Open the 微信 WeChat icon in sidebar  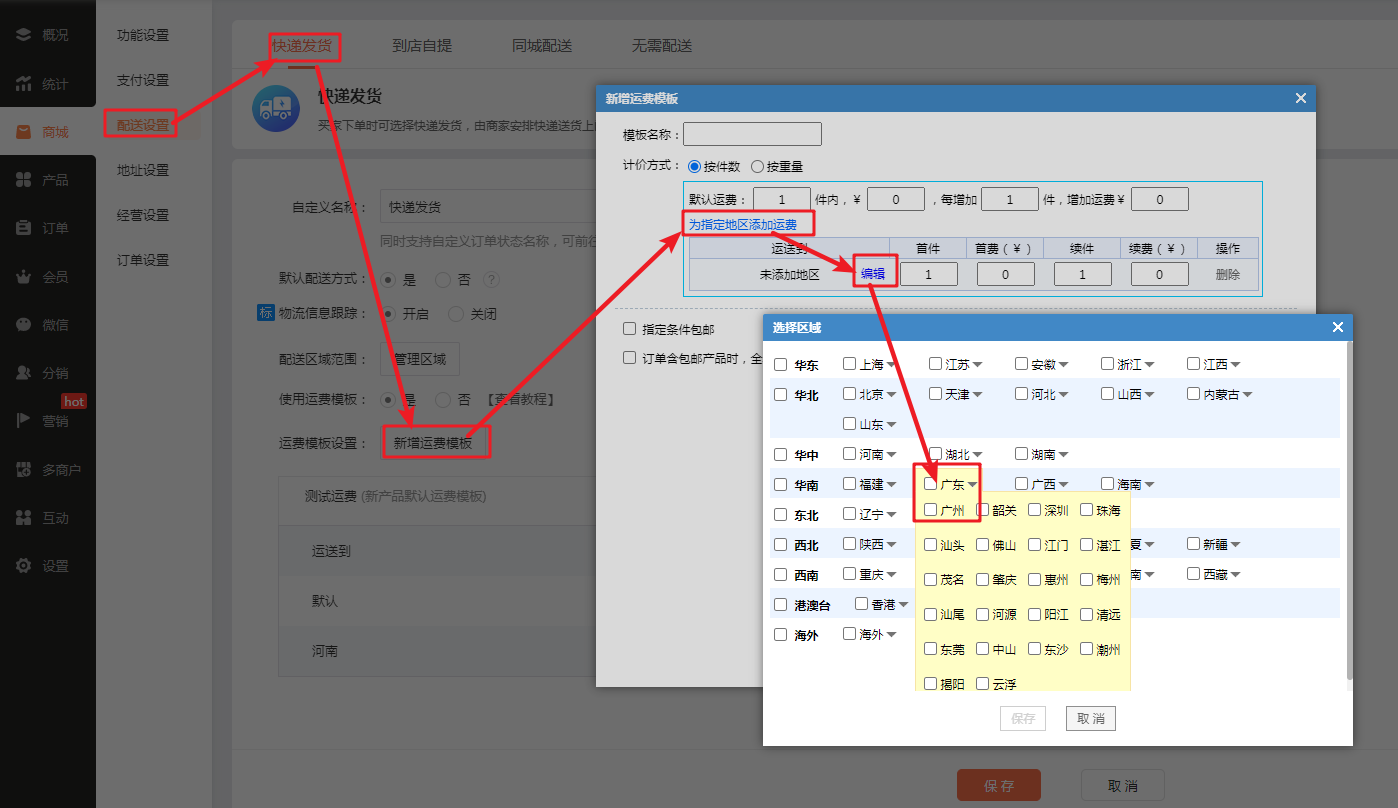[x=23, y=325]
